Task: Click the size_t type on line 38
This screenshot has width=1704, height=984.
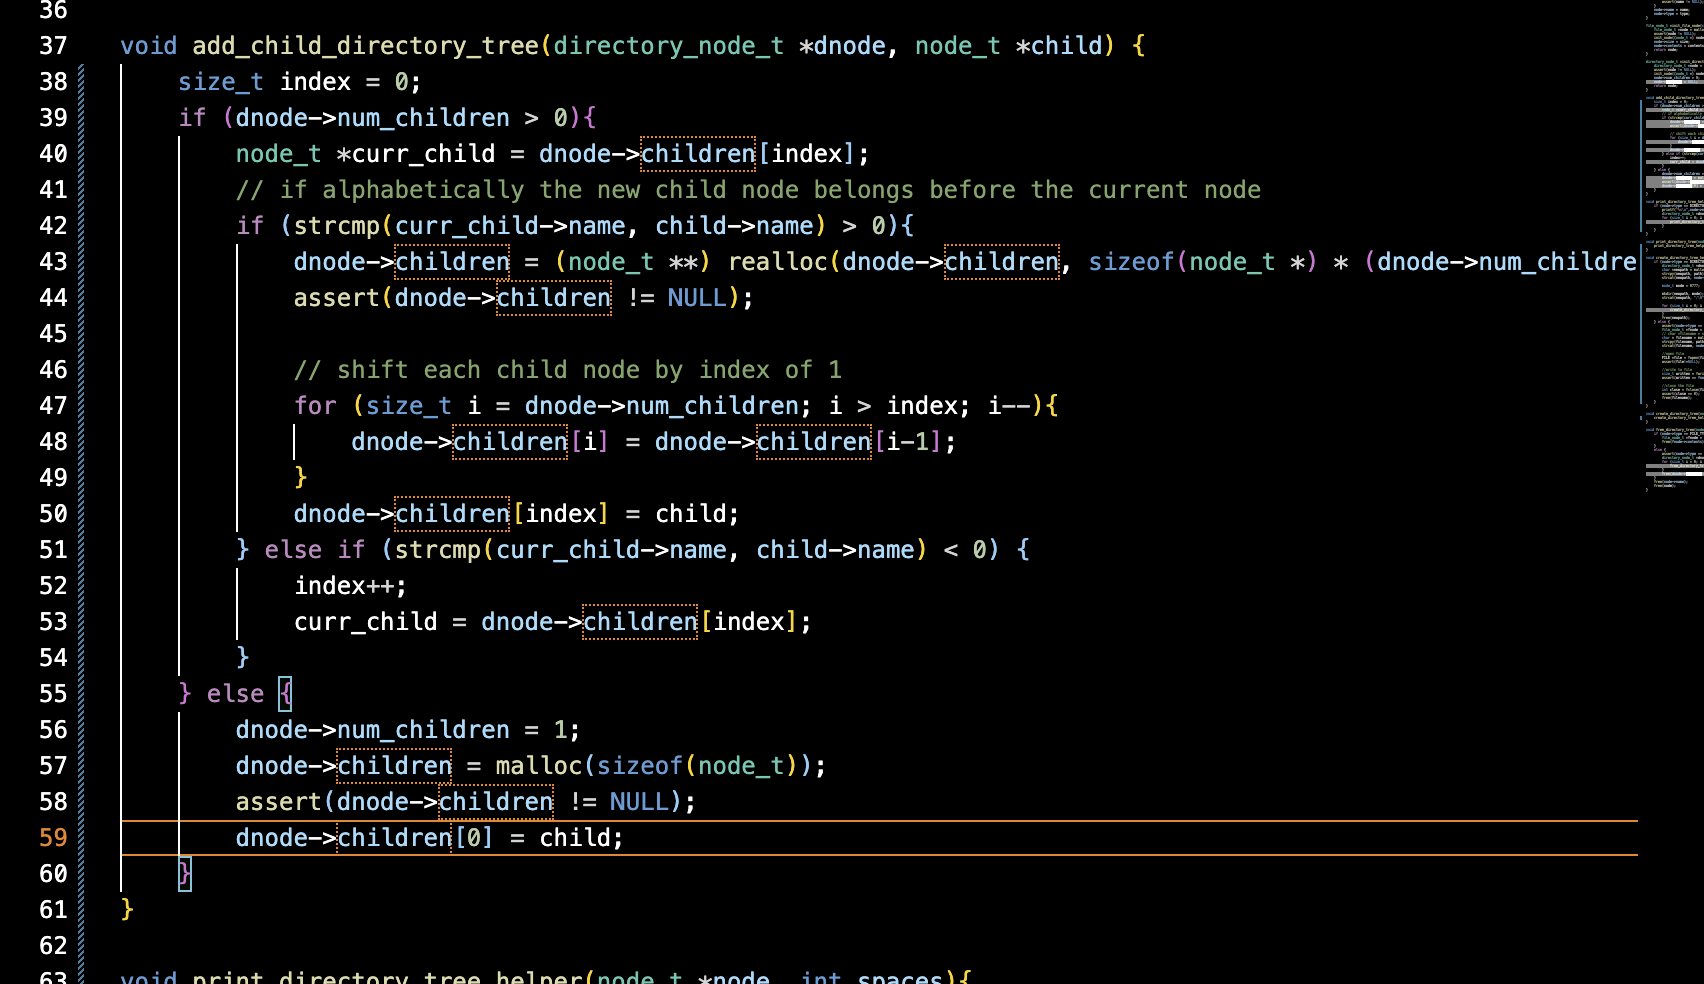Action: coord(221,82)
